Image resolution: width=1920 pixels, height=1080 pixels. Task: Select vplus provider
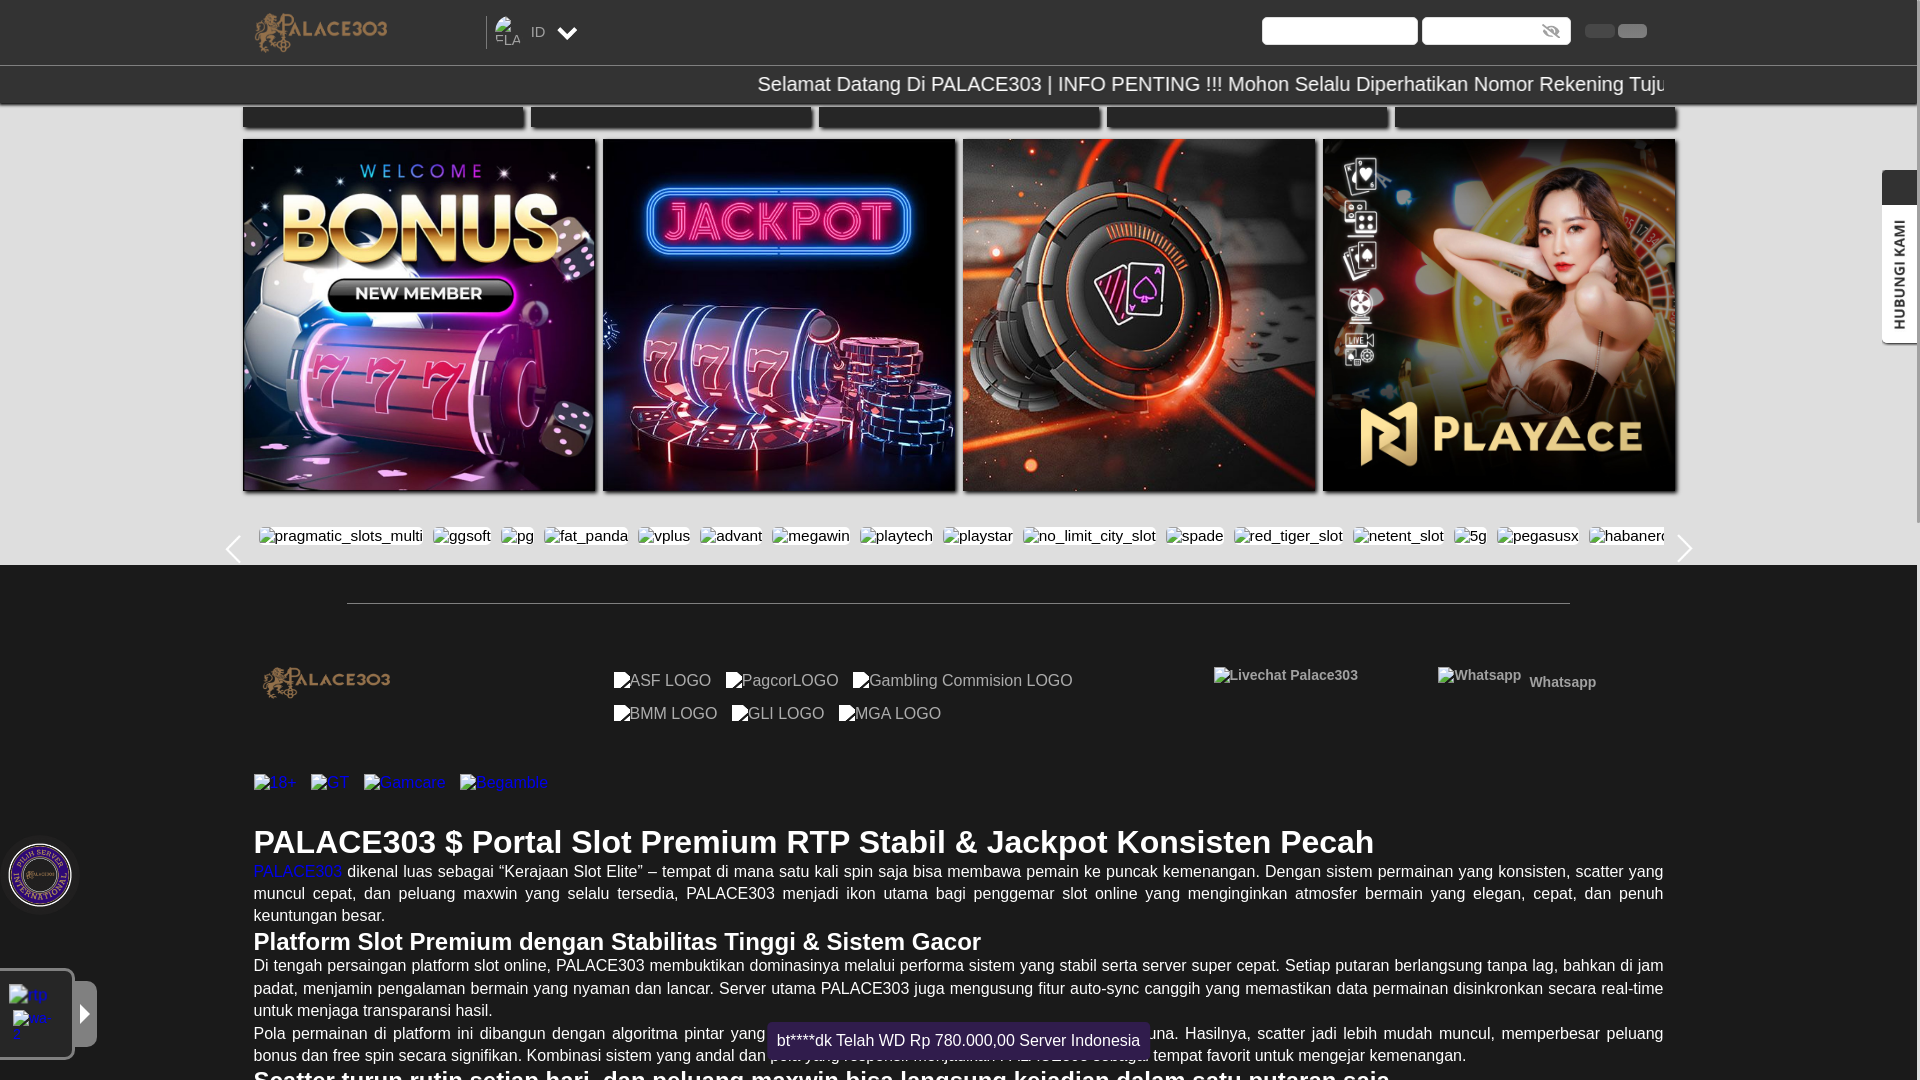tap(664, 536)
